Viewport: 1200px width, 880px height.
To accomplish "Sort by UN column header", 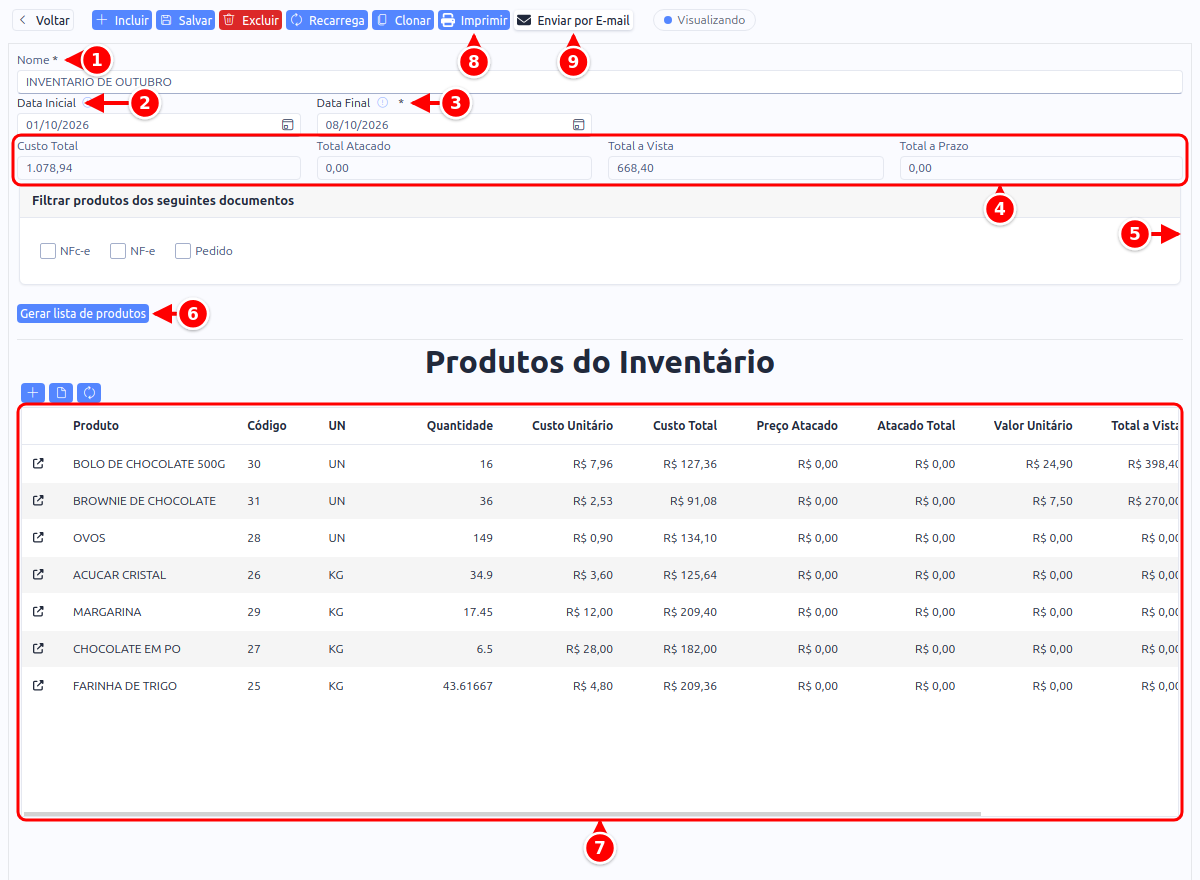I will click(x=337, y=426).
